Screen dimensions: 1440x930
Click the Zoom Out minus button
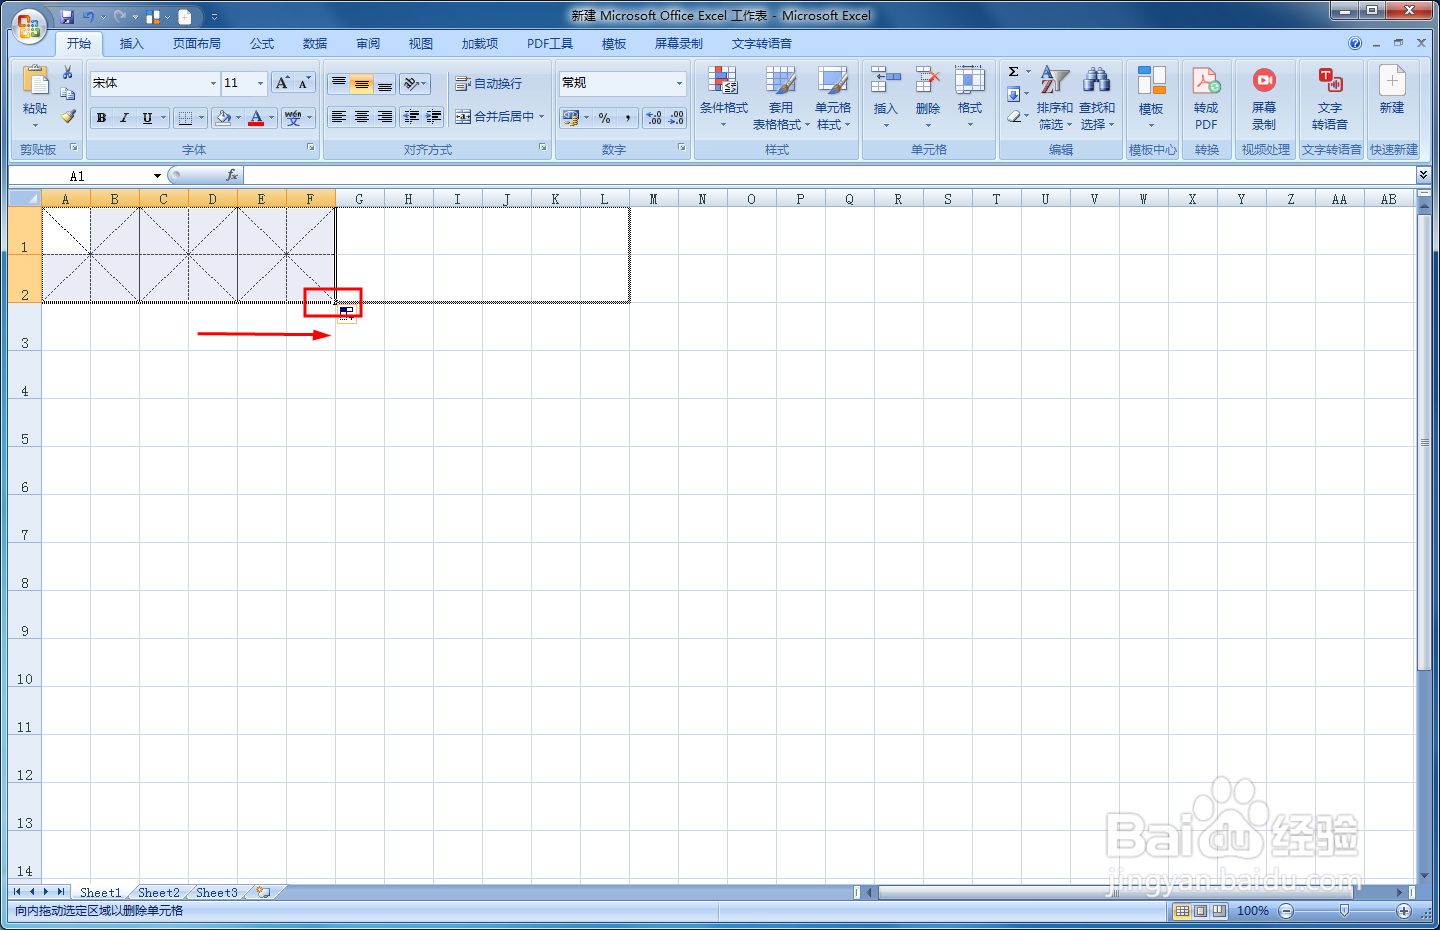(1287, 911)
